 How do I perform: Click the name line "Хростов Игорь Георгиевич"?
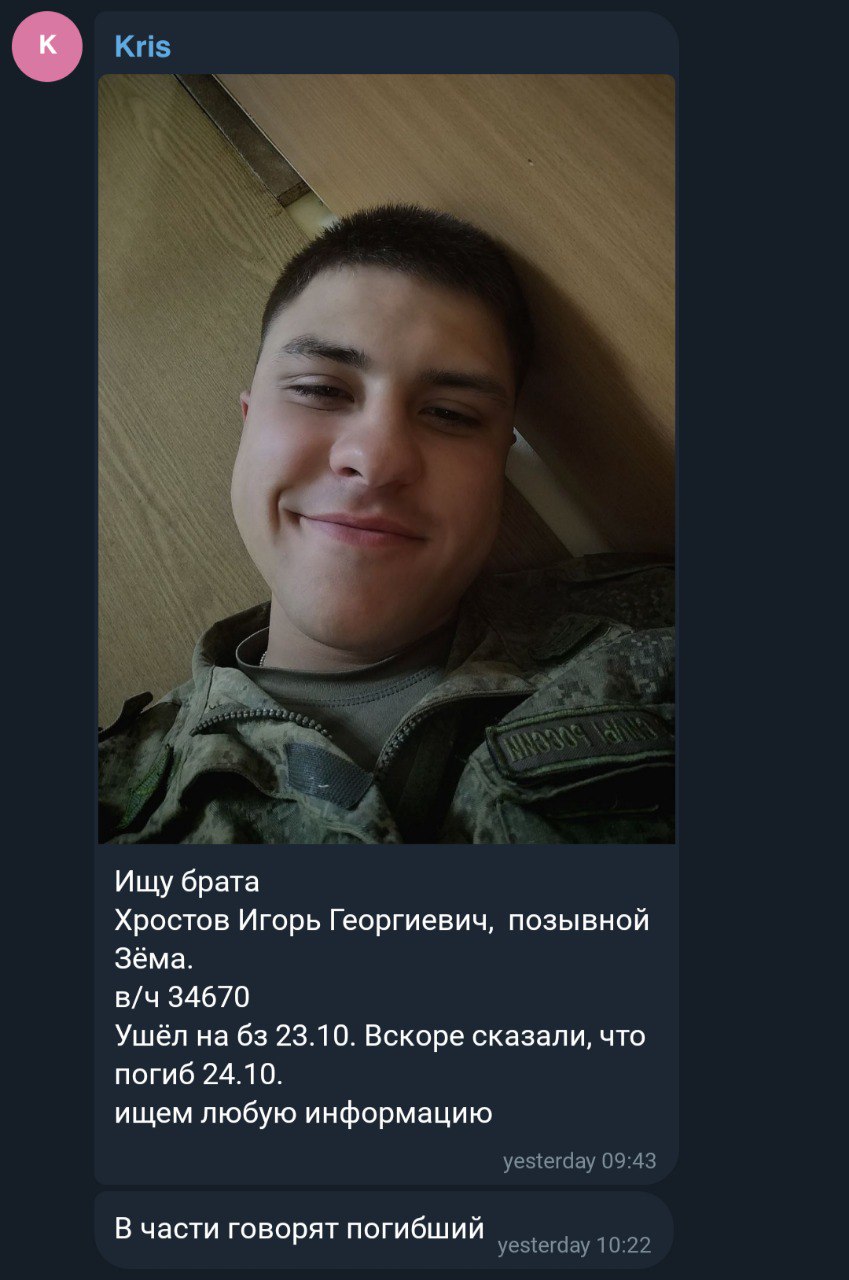(x=304, y=921)
